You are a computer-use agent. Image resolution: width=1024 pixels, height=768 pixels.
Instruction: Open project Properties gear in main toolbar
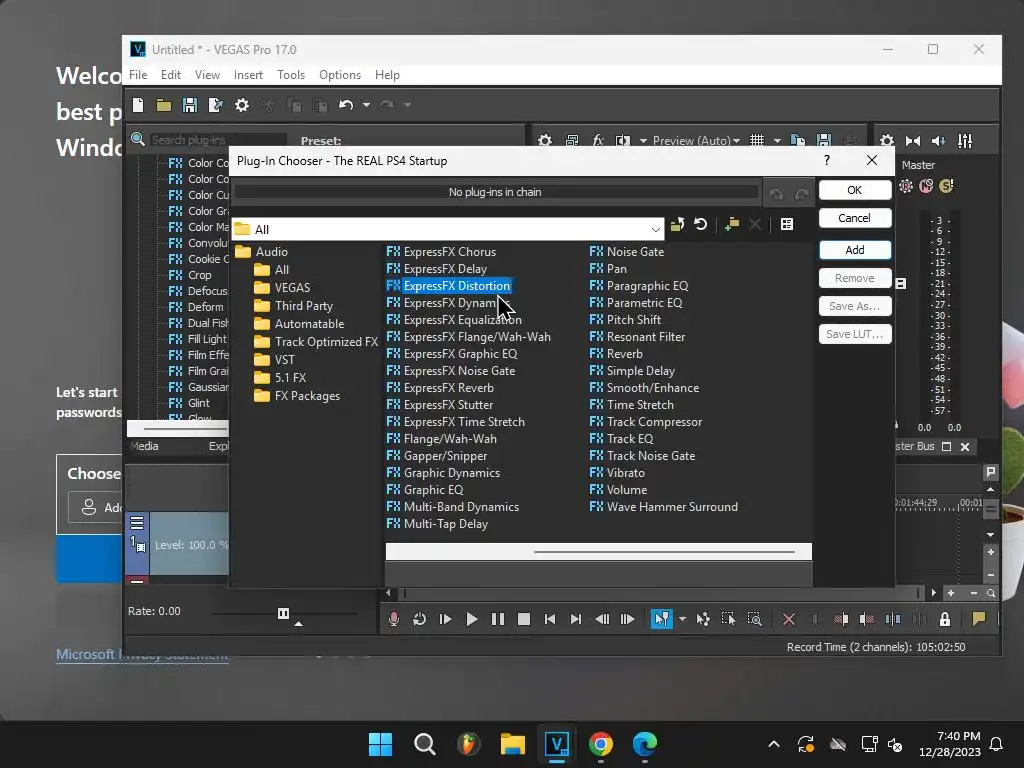coord(242,105)
